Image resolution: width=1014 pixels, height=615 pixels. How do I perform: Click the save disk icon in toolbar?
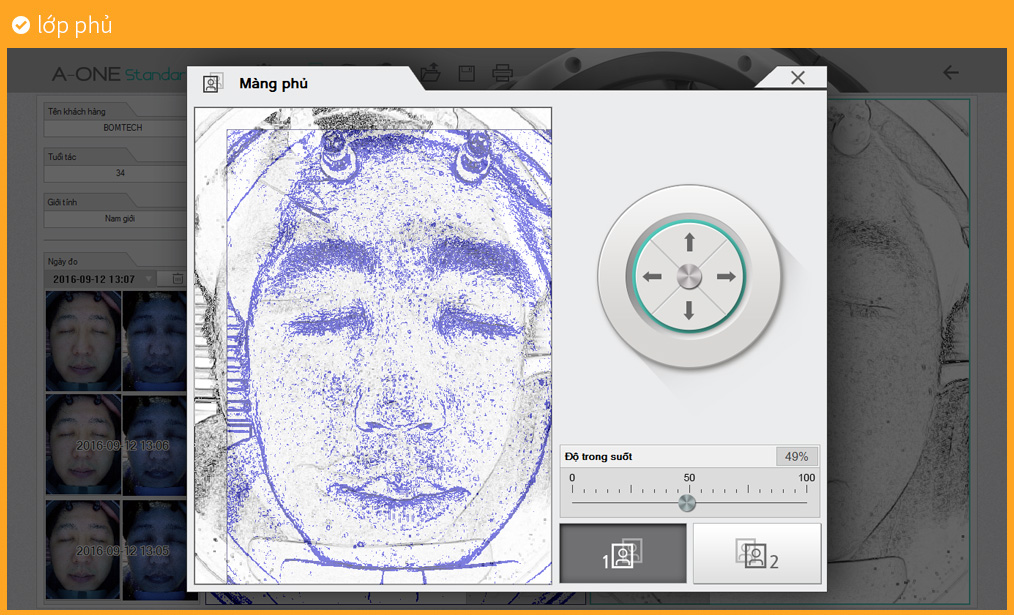pos(466,73)
